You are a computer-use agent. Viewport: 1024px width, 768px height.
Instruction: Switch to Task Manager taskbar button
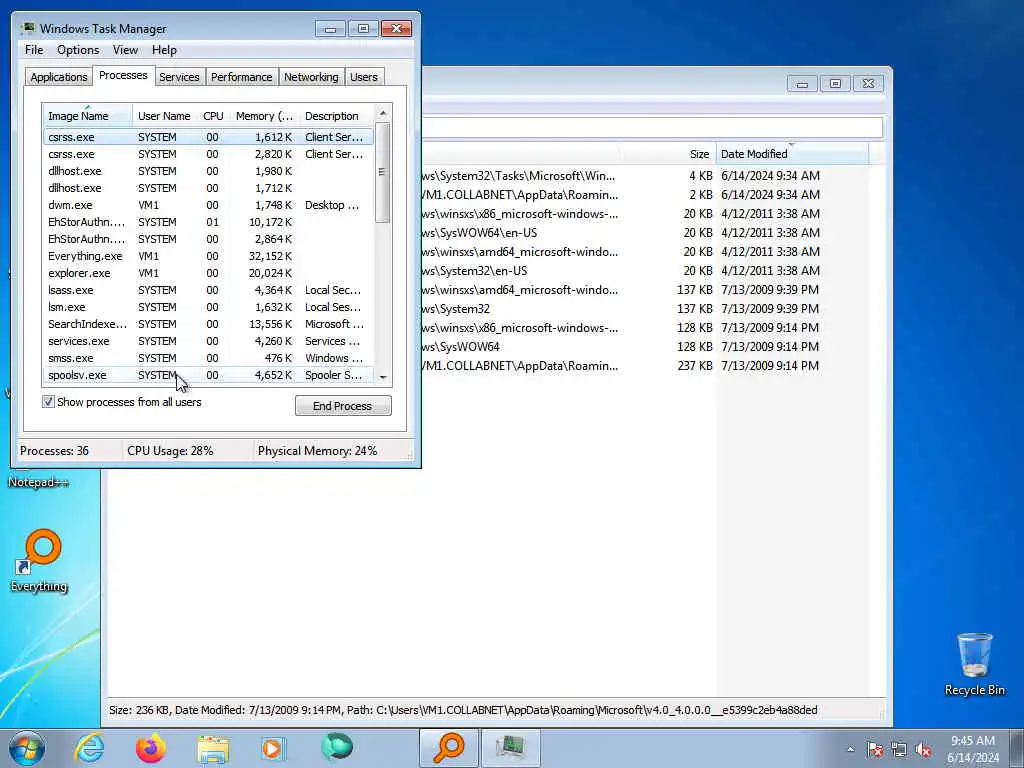tap(511, 748)
